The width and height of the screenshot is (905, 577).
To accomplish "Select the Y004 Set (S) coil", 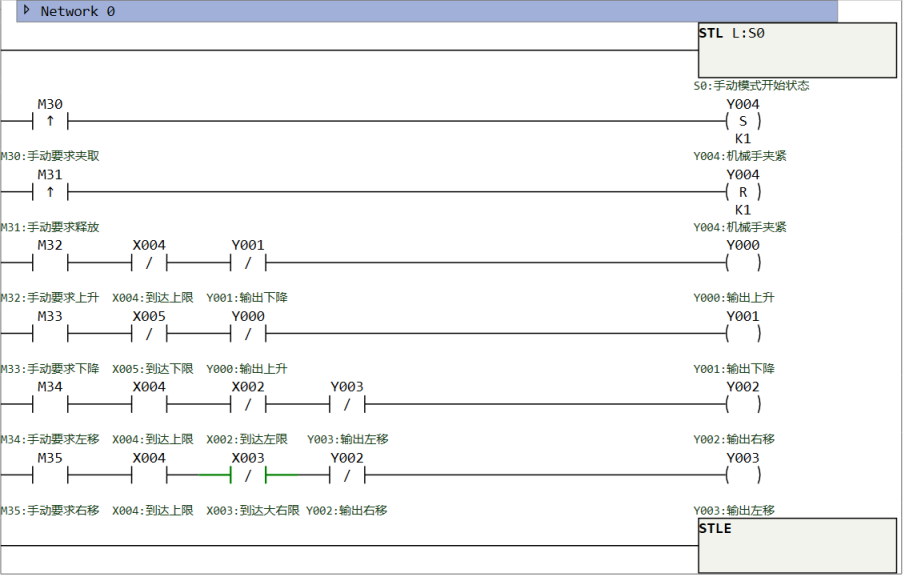I will [742, 121].
